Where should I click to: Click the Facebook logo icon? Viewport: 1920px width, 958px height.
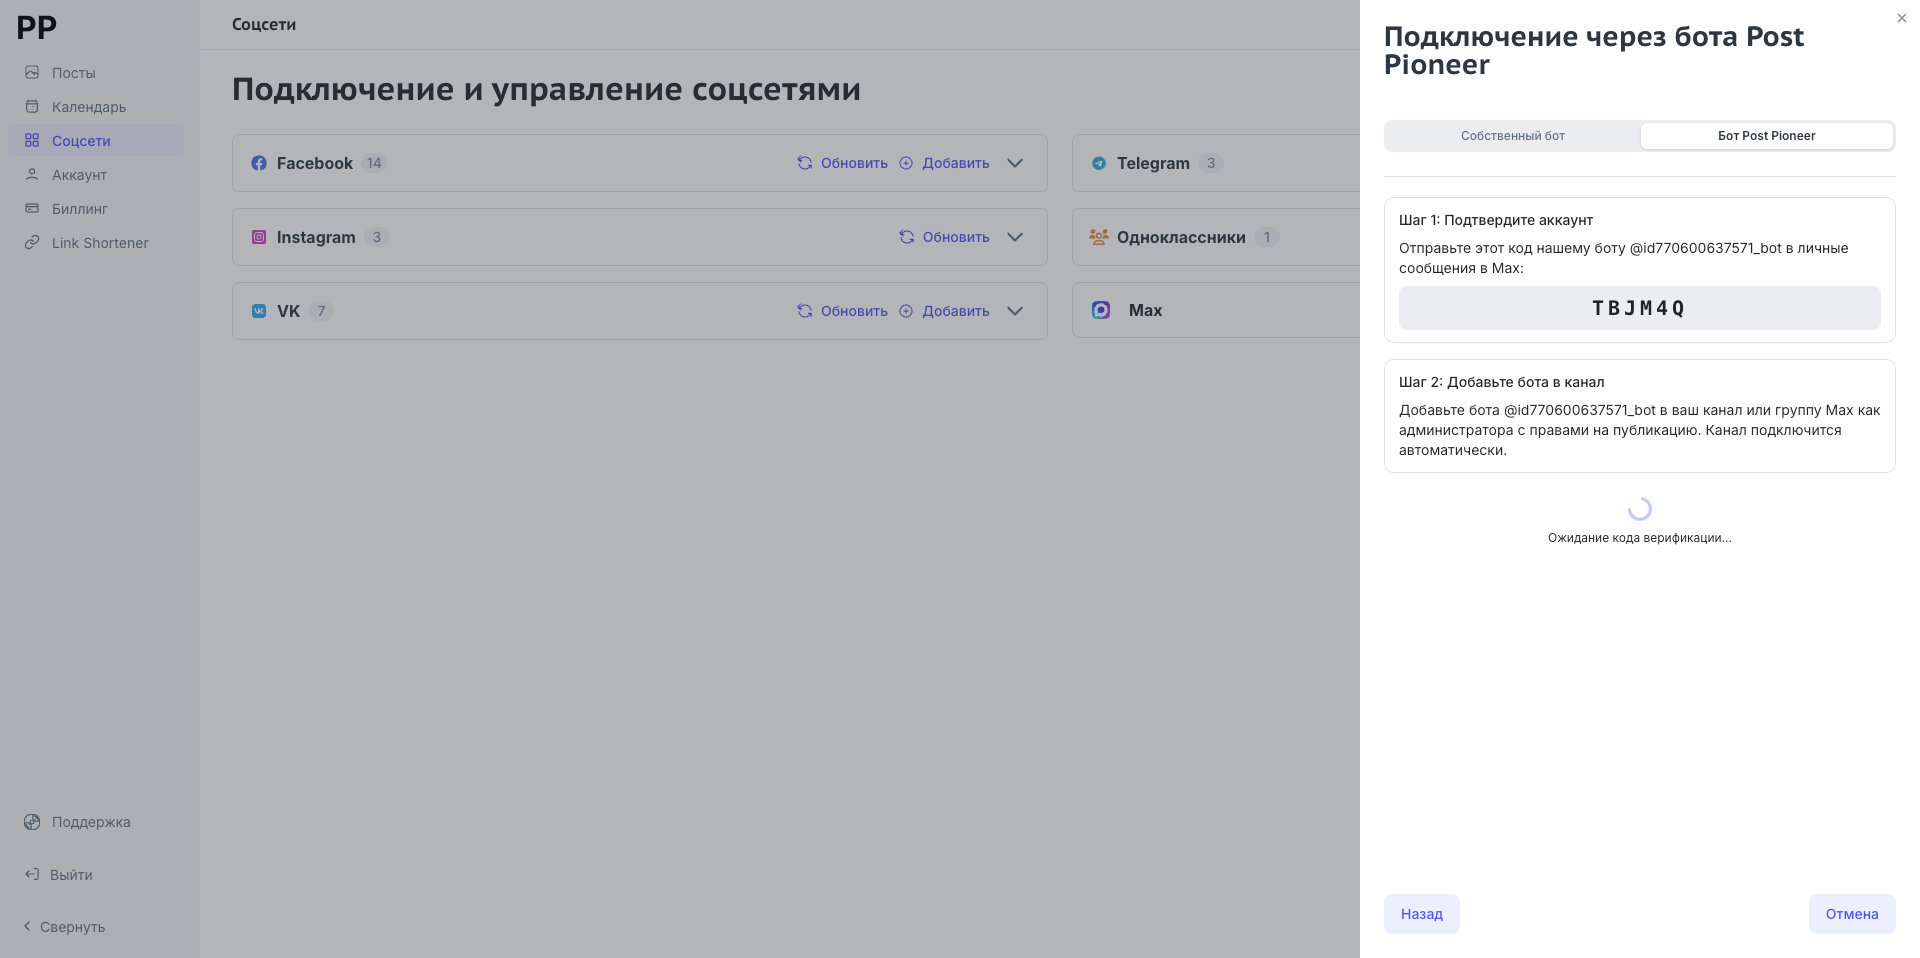point(259,163)
